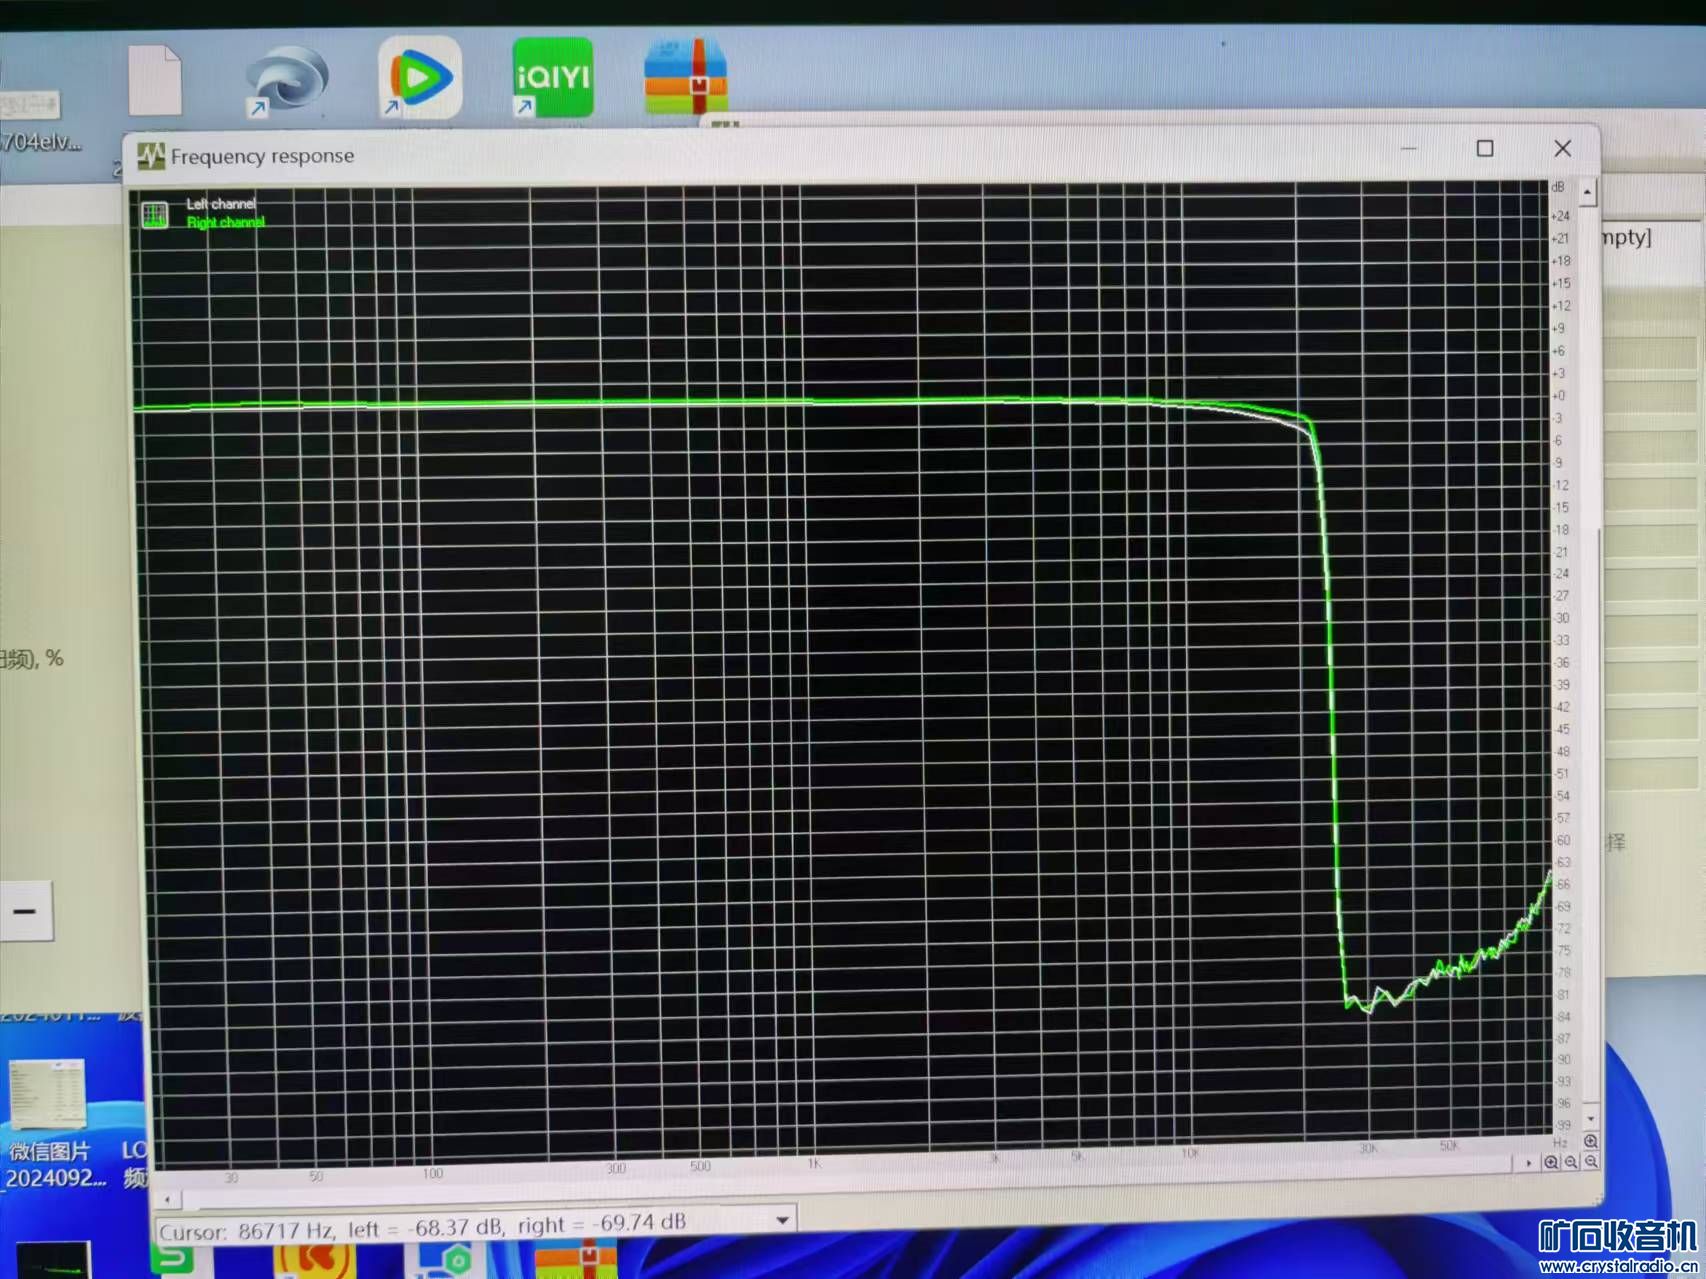The width and height of the screenshot is (1706, 1279).
Task: Click the vertical scrollbar down arrow
Action: click(x=1590, y=1119)
